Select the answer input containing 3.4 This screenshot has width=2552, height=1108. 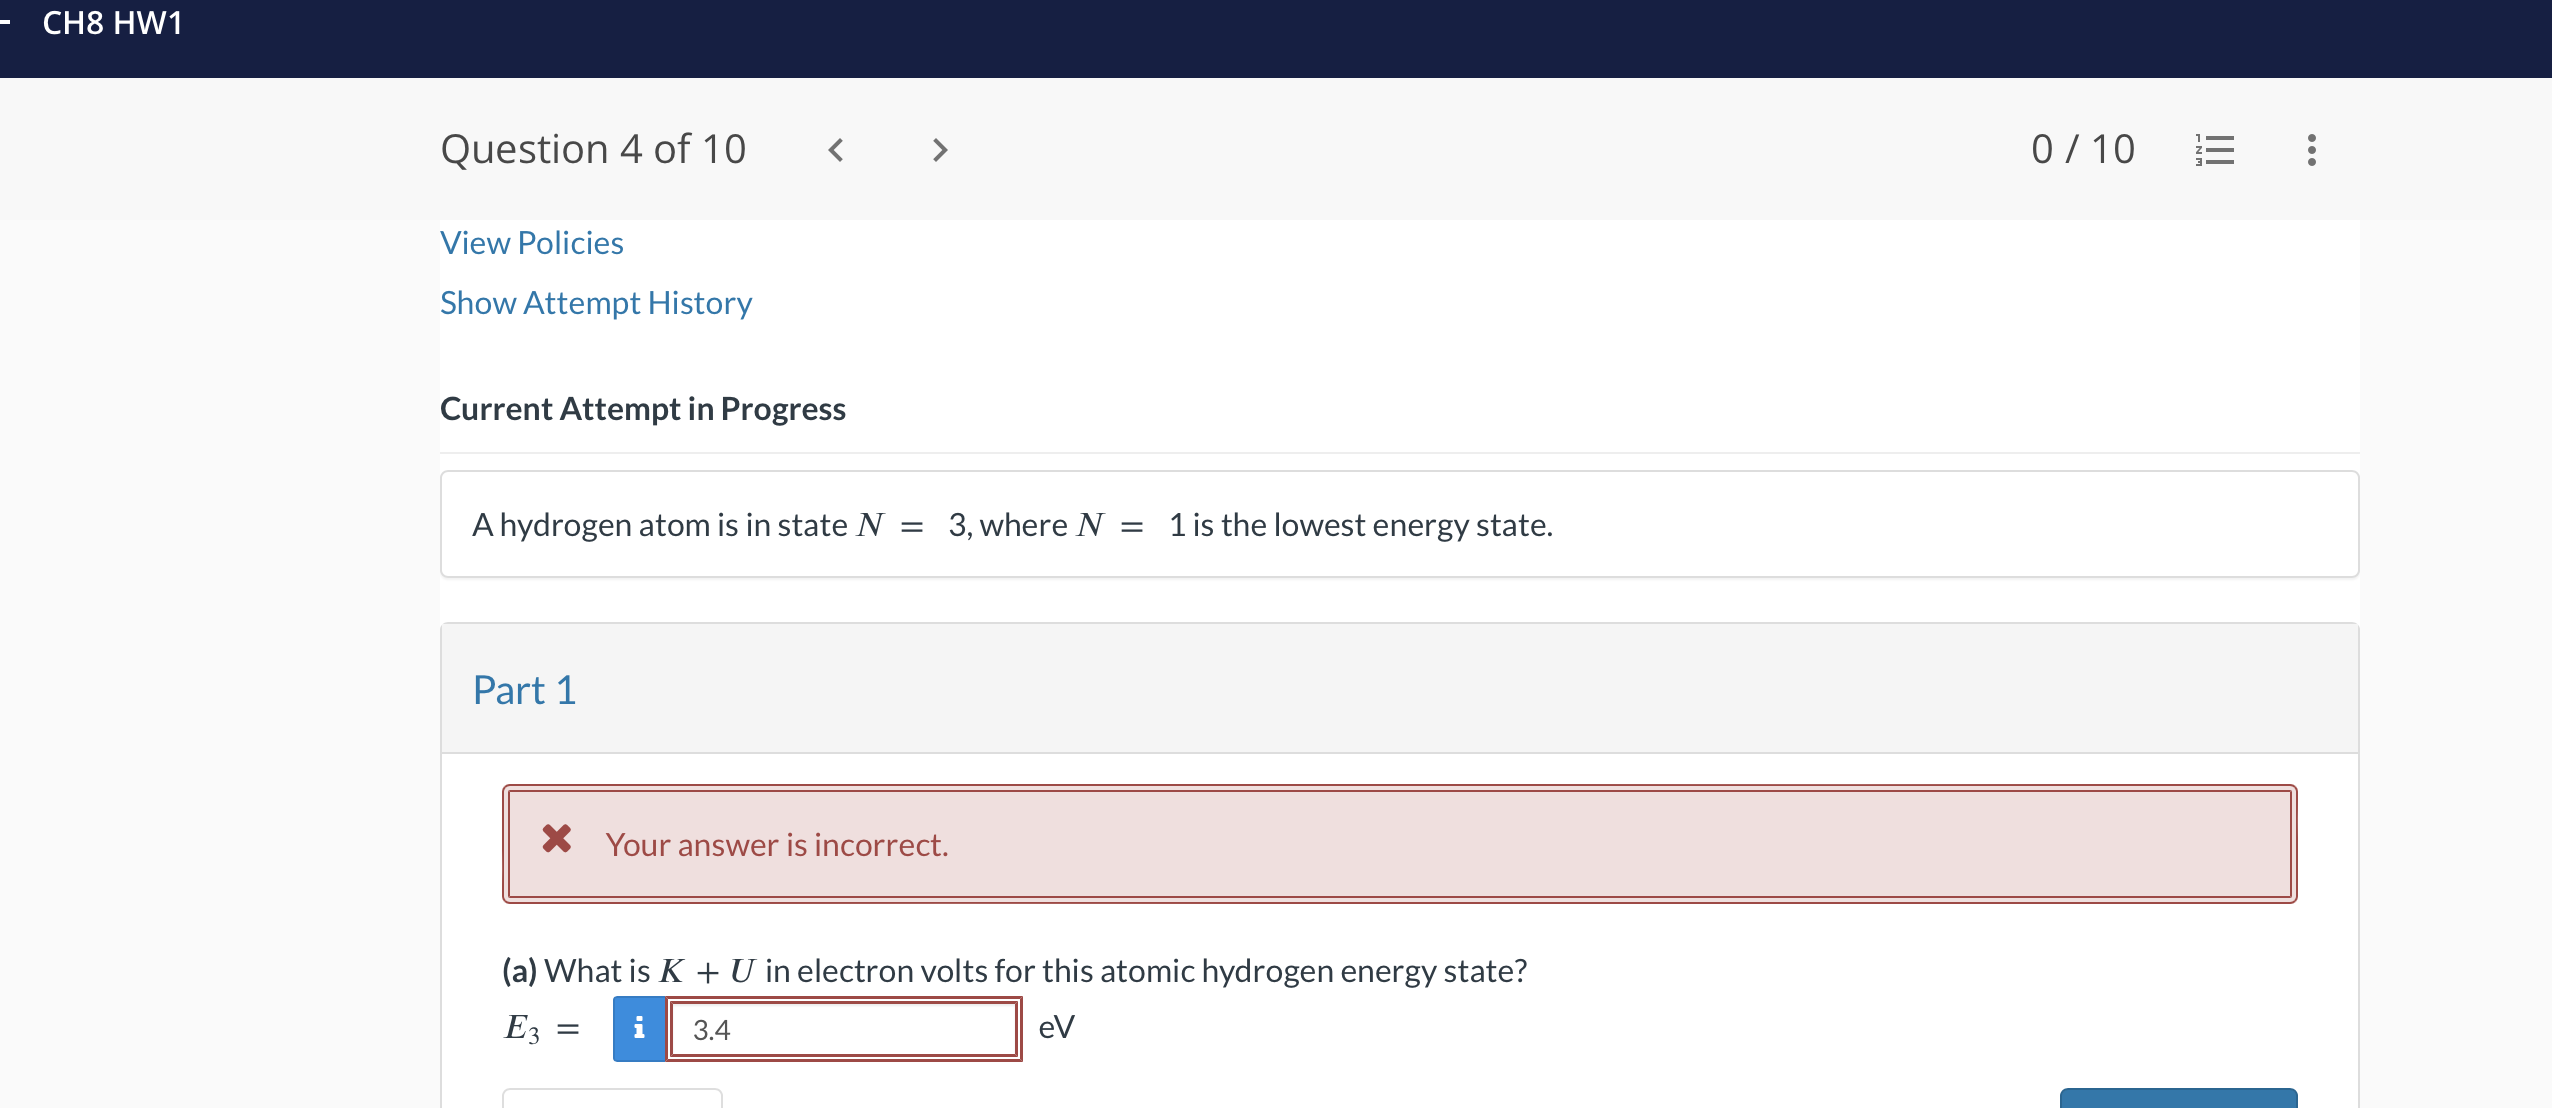click(x=843, y=1026)
